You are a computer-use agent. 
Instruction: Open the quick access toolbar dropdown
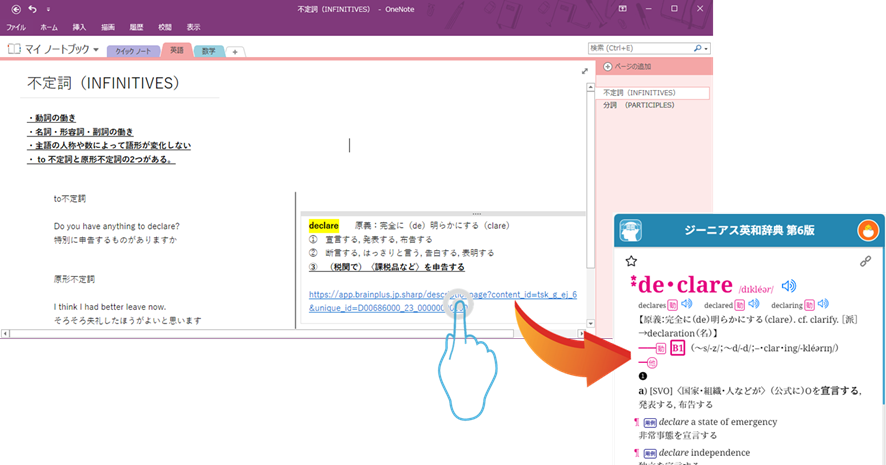point(48,10)
